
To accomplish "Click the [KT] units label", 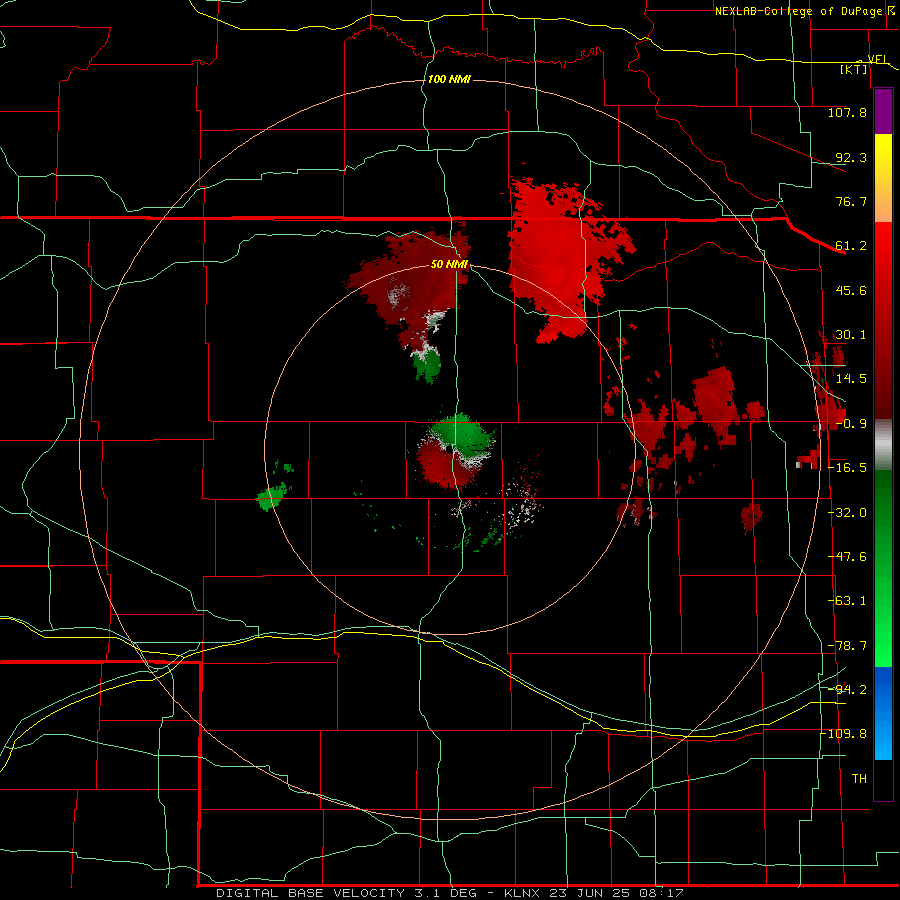I will [x=854, y=69].
